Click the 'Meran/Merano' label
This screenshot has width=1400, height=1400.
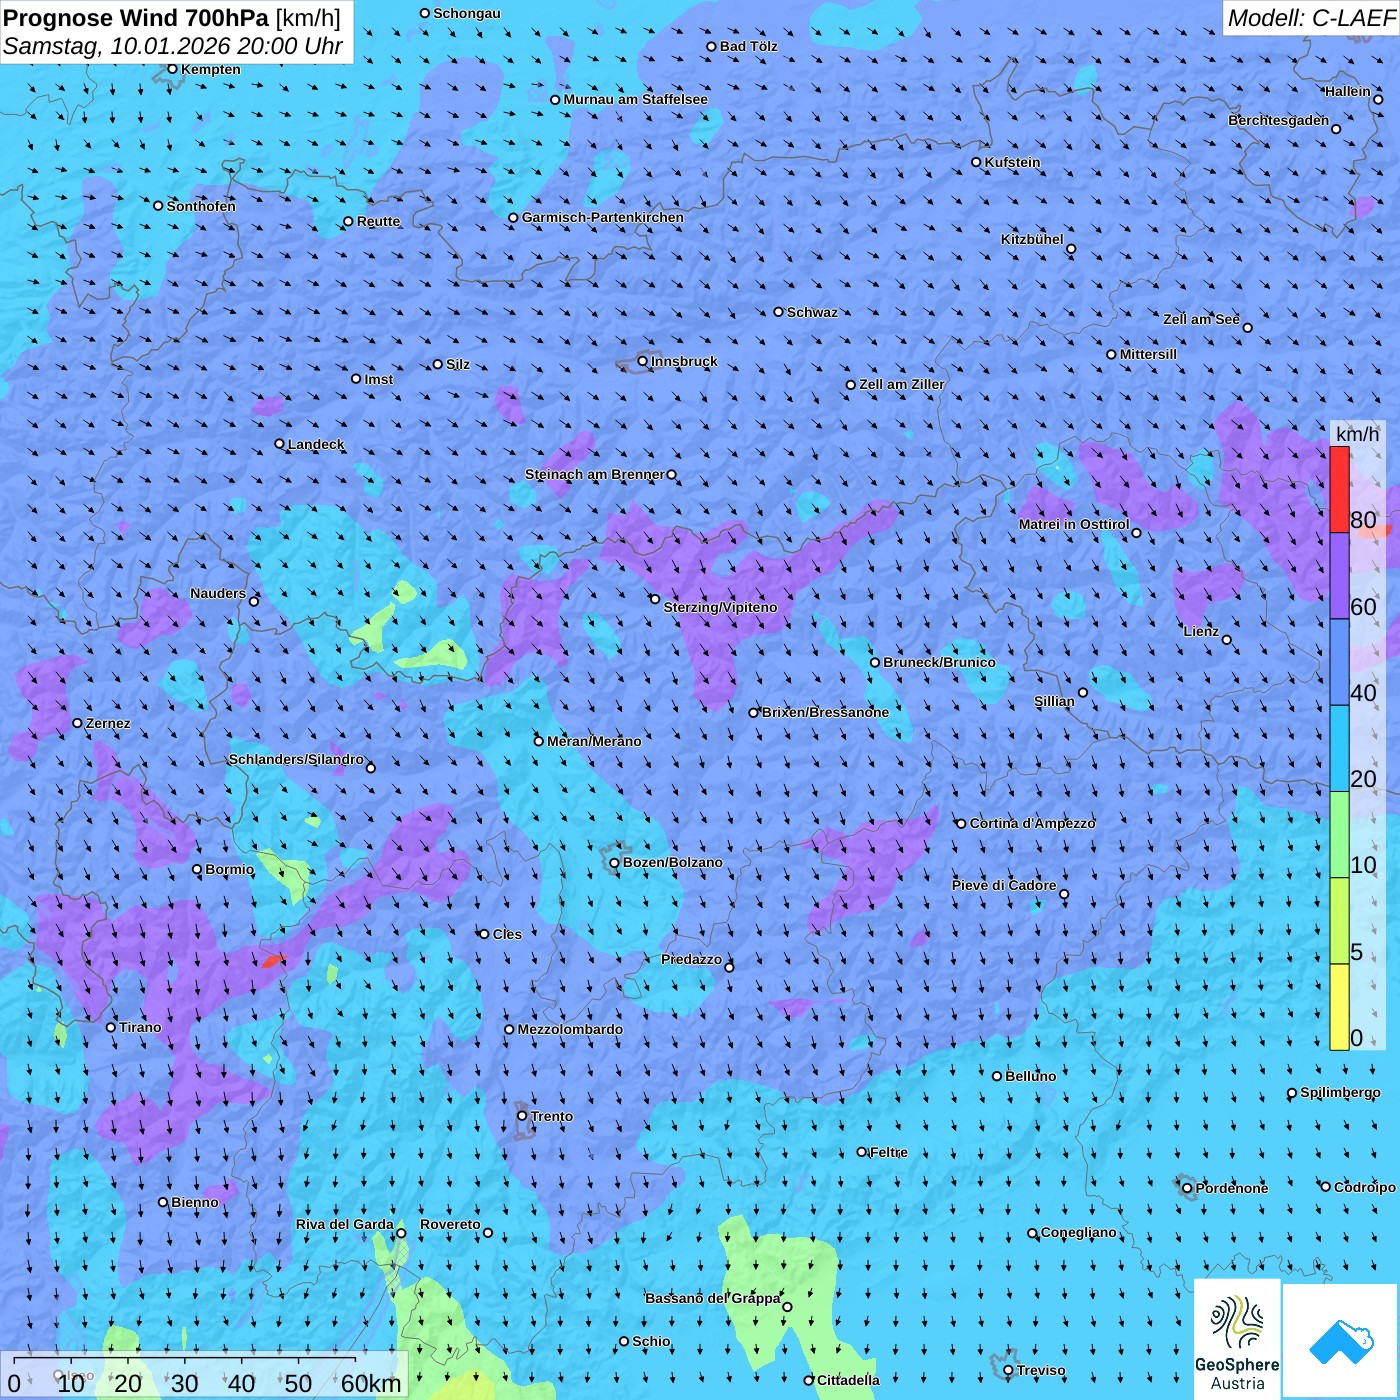pos(594,741)
